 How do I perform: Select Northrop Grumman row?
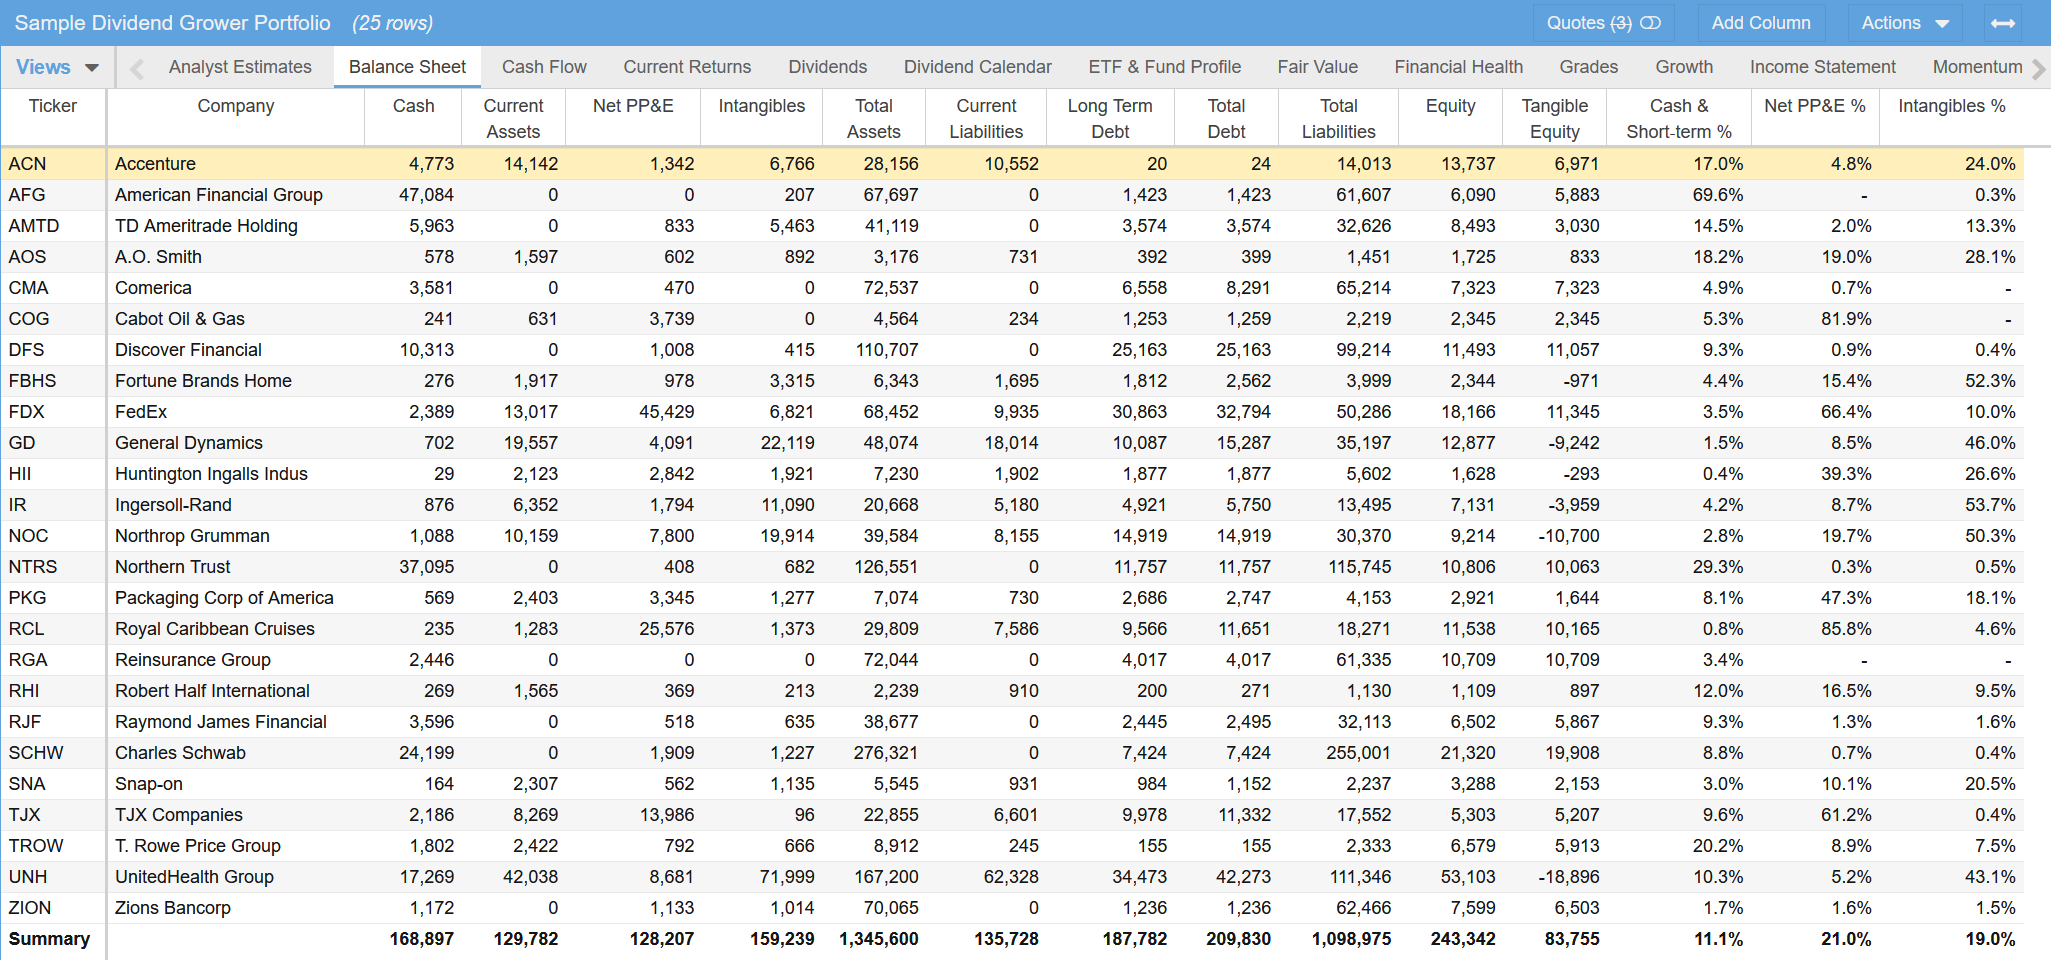1012,536
